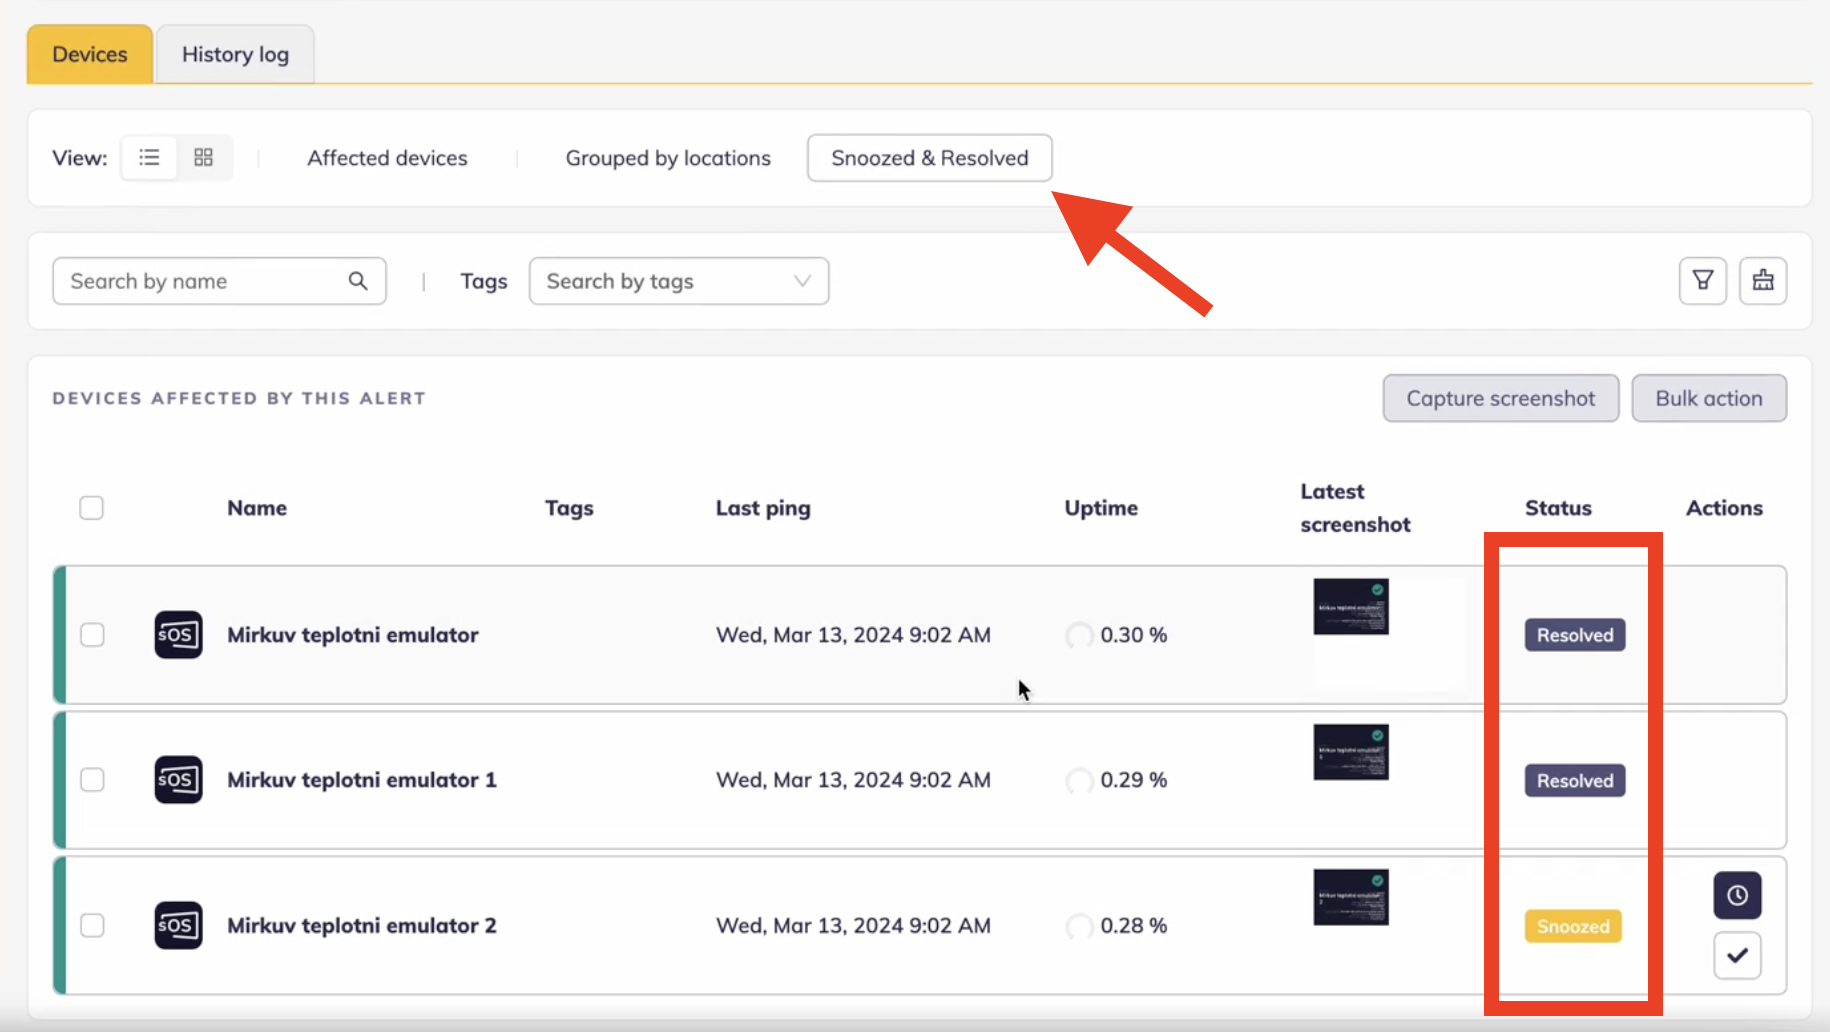1830x1032 pixels.
Task: Click the search magnifier icon
Action: [358, 281]
